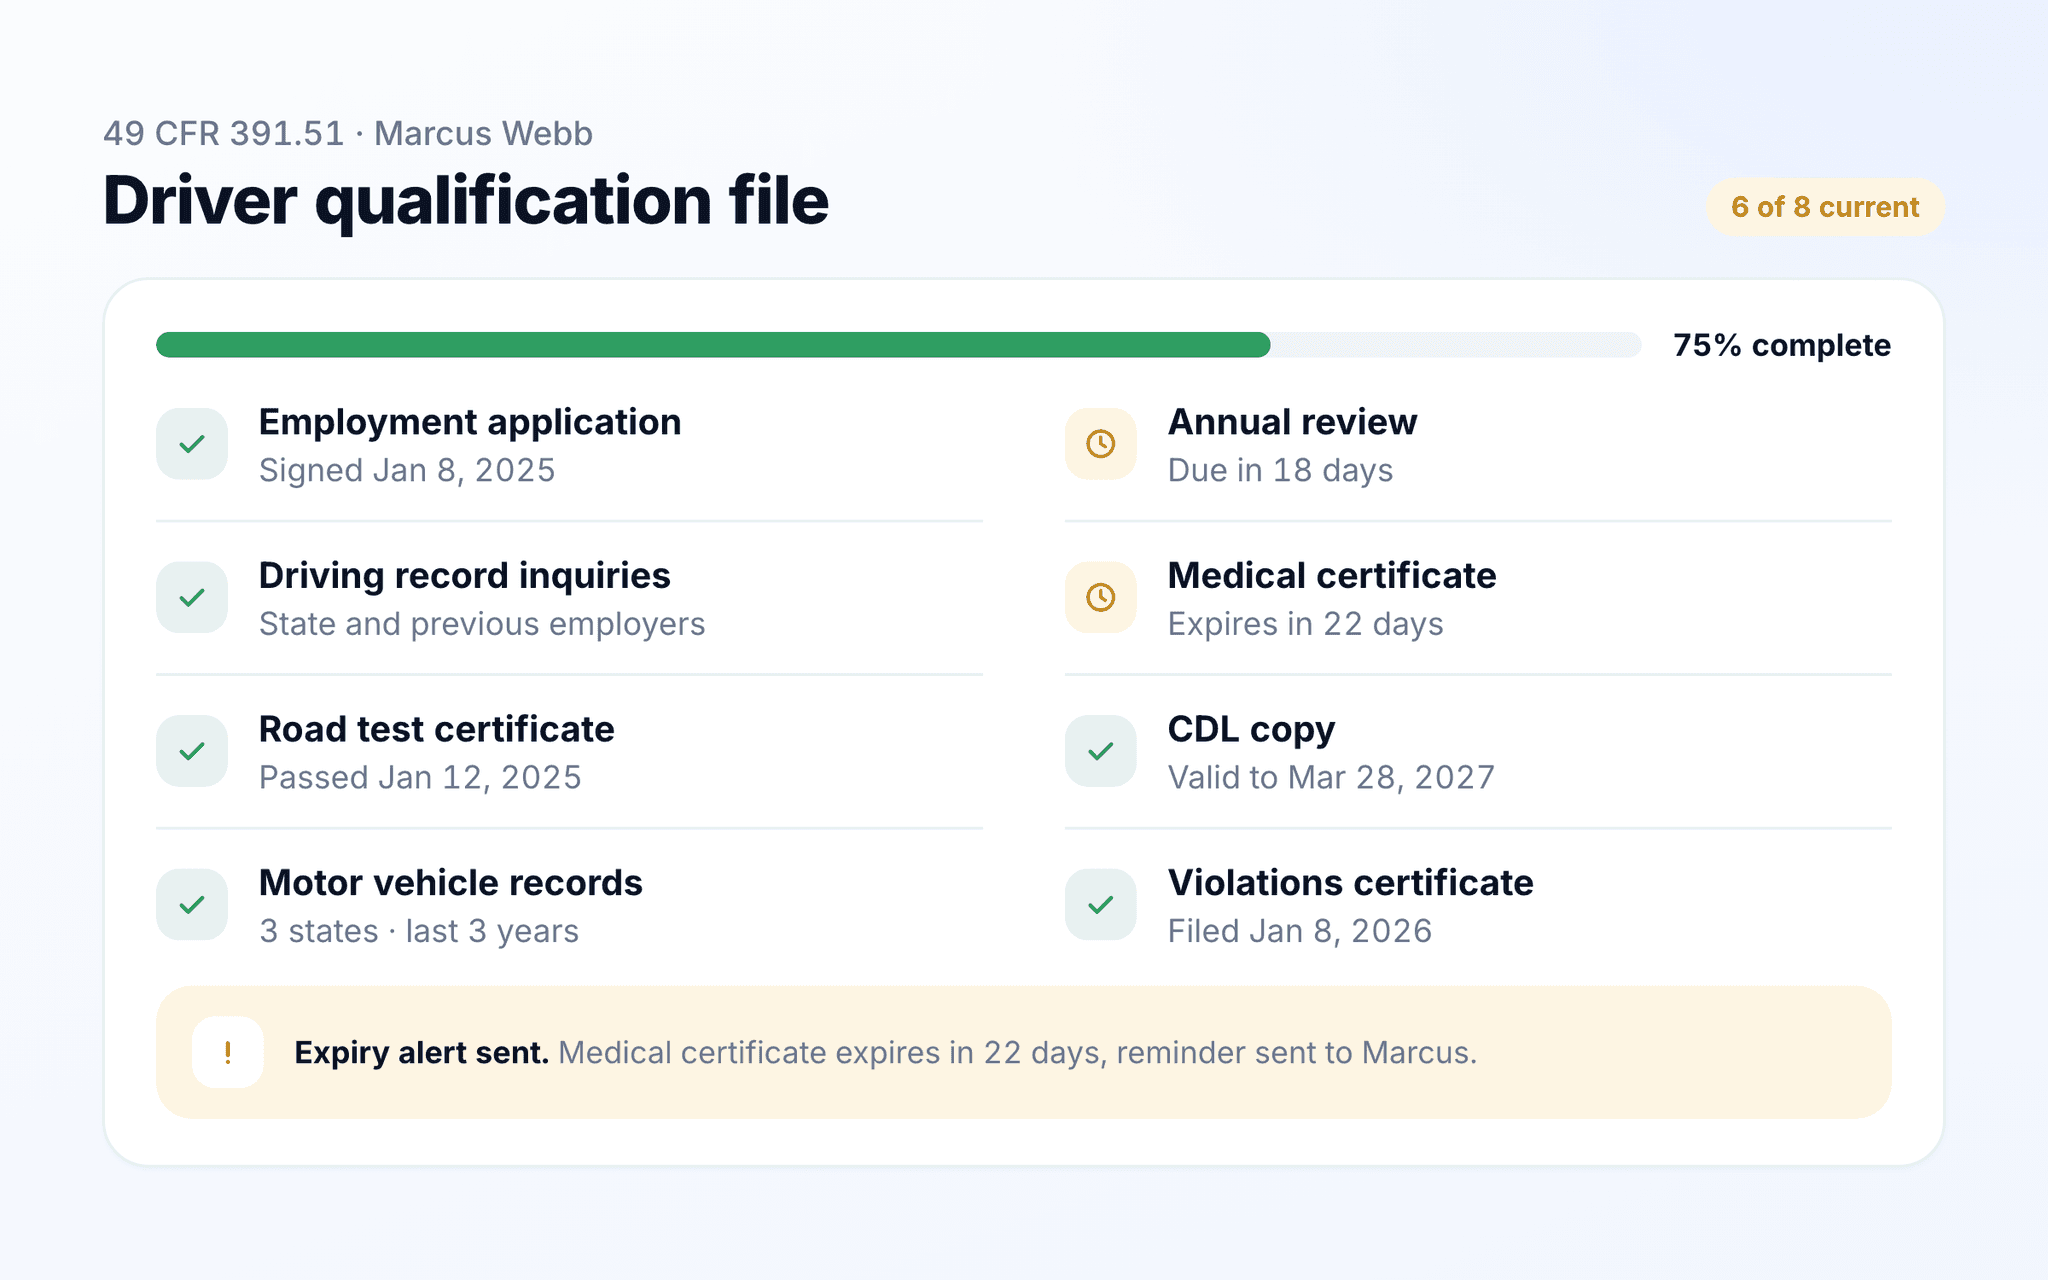Screen dimensions: 2048x1280
Task: Click the Driving record inquiries checkmark icon
Action: 192,597
